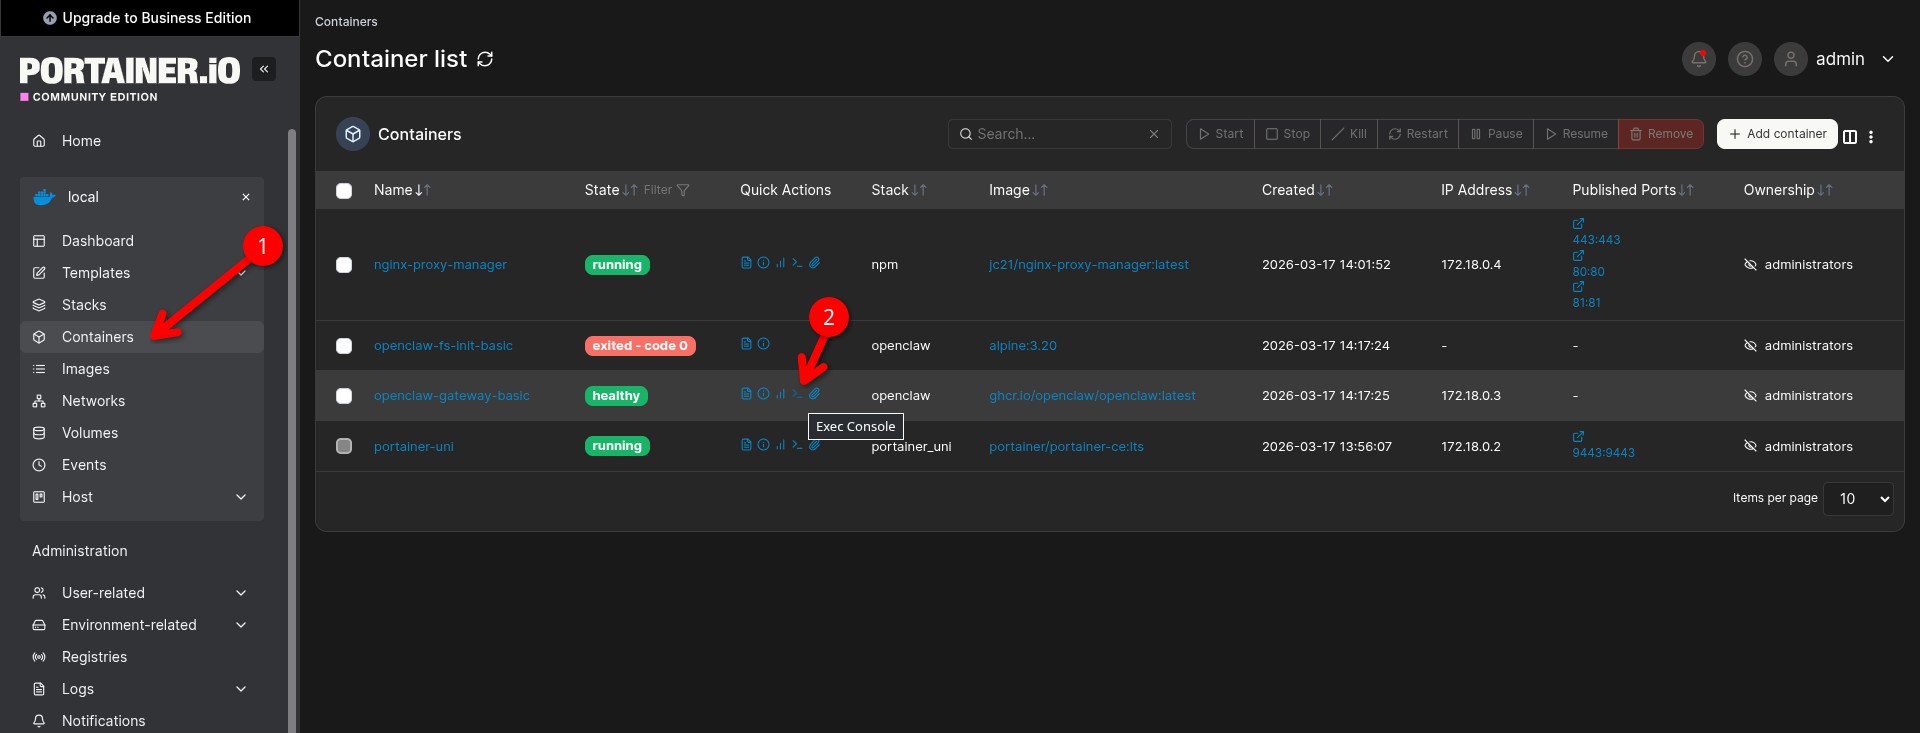
Task: Go to Home in sidebar
Action: [x=142, y=141]
